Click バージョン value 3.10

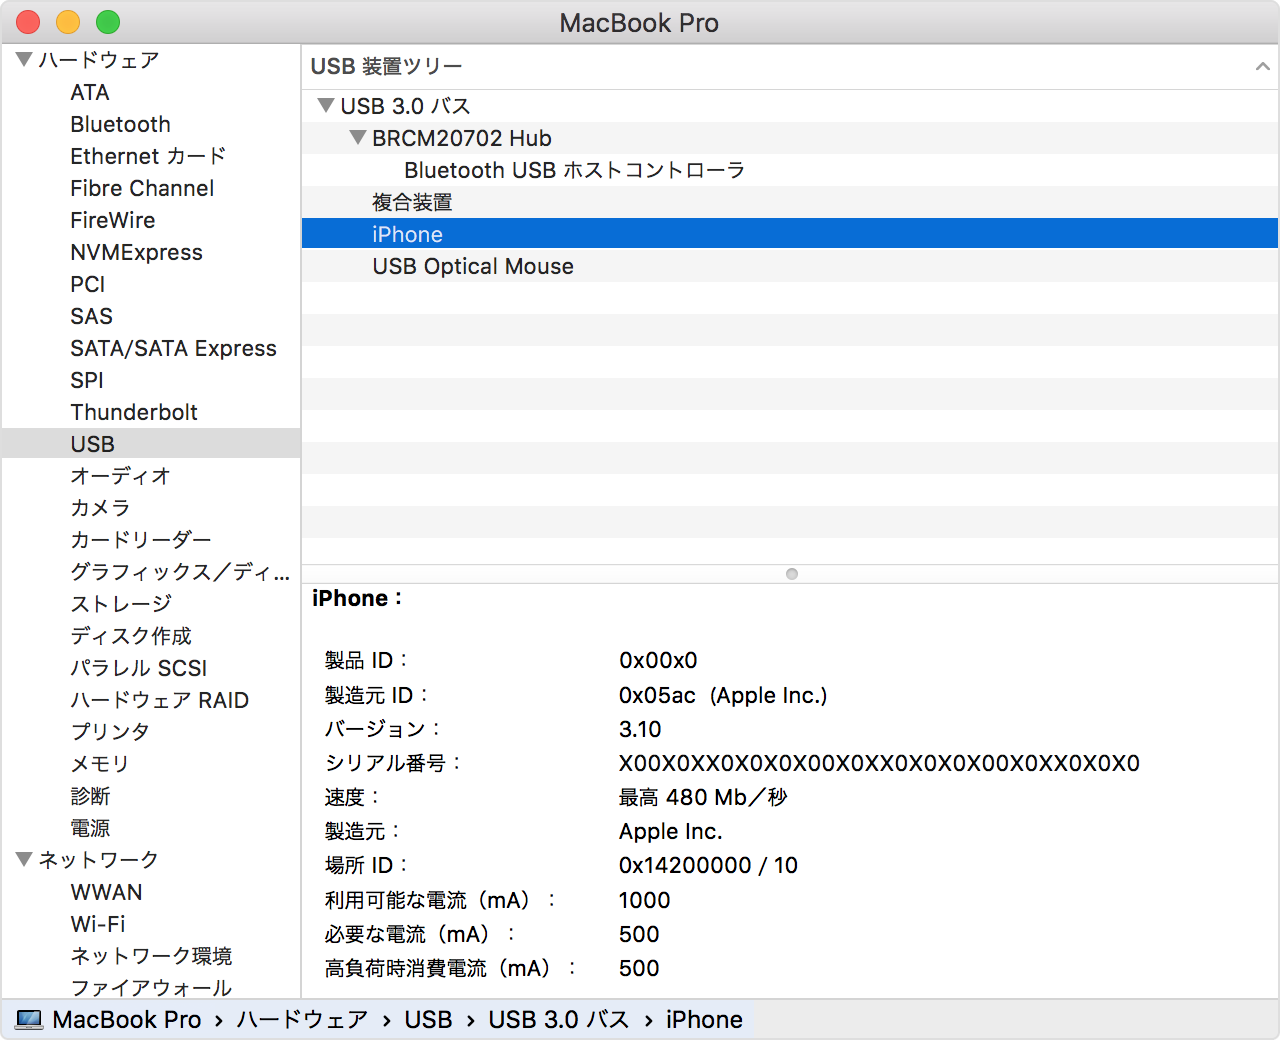click(640, 729)
